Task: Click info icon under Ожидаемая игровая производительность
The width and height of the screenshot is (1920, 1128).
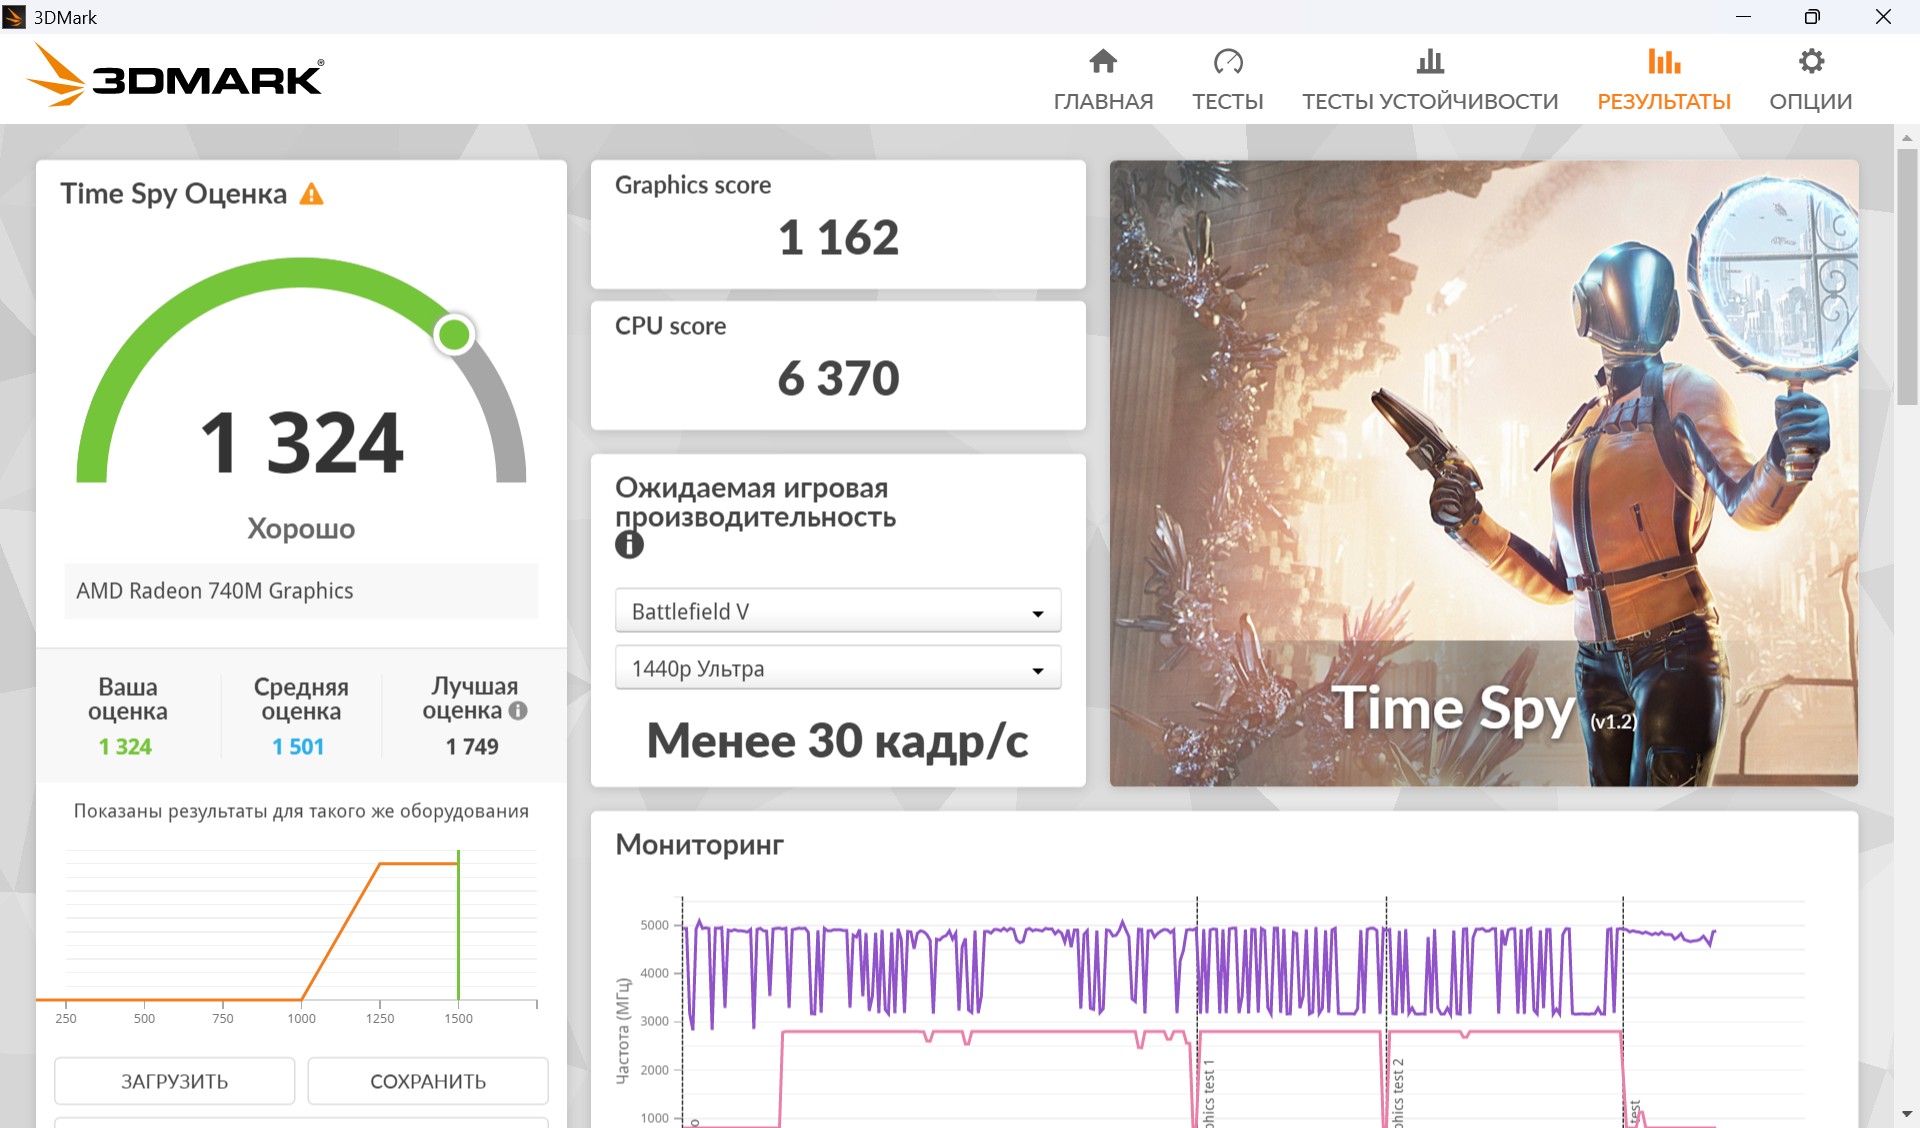Action: coord(629,545)
